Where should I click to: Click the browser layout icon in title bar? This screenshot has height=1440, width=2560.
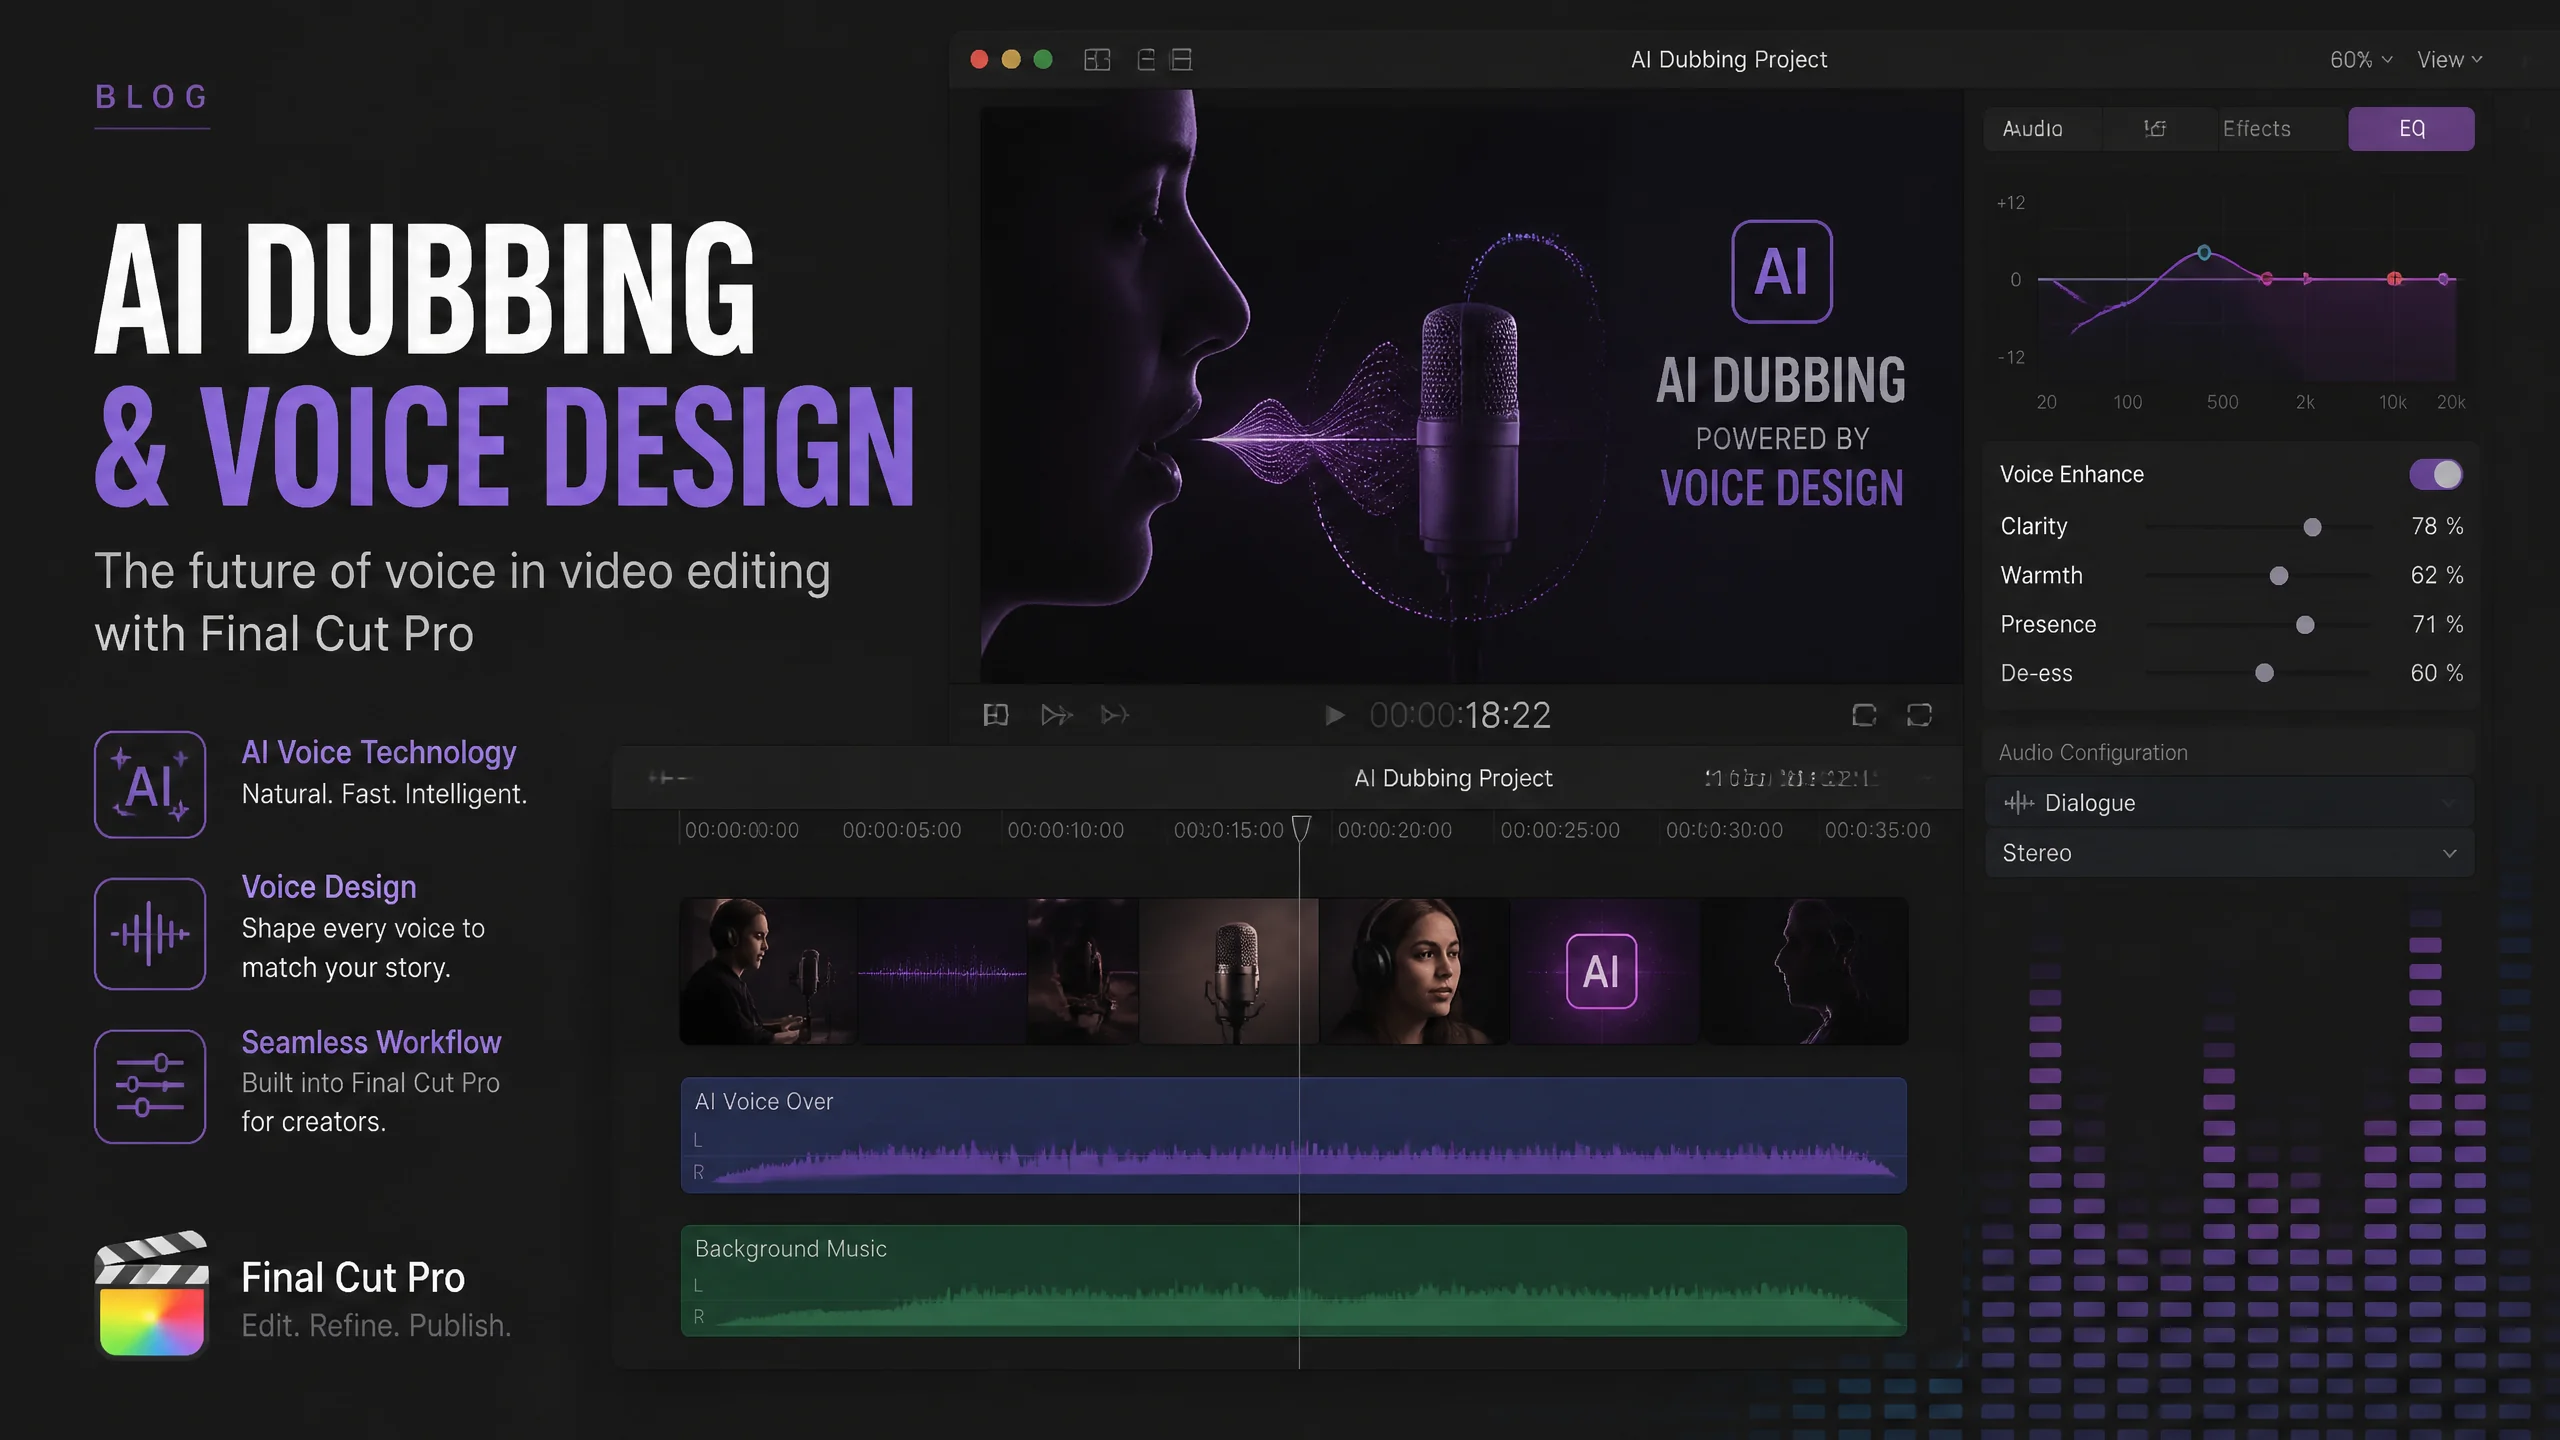coord(1097,60)
